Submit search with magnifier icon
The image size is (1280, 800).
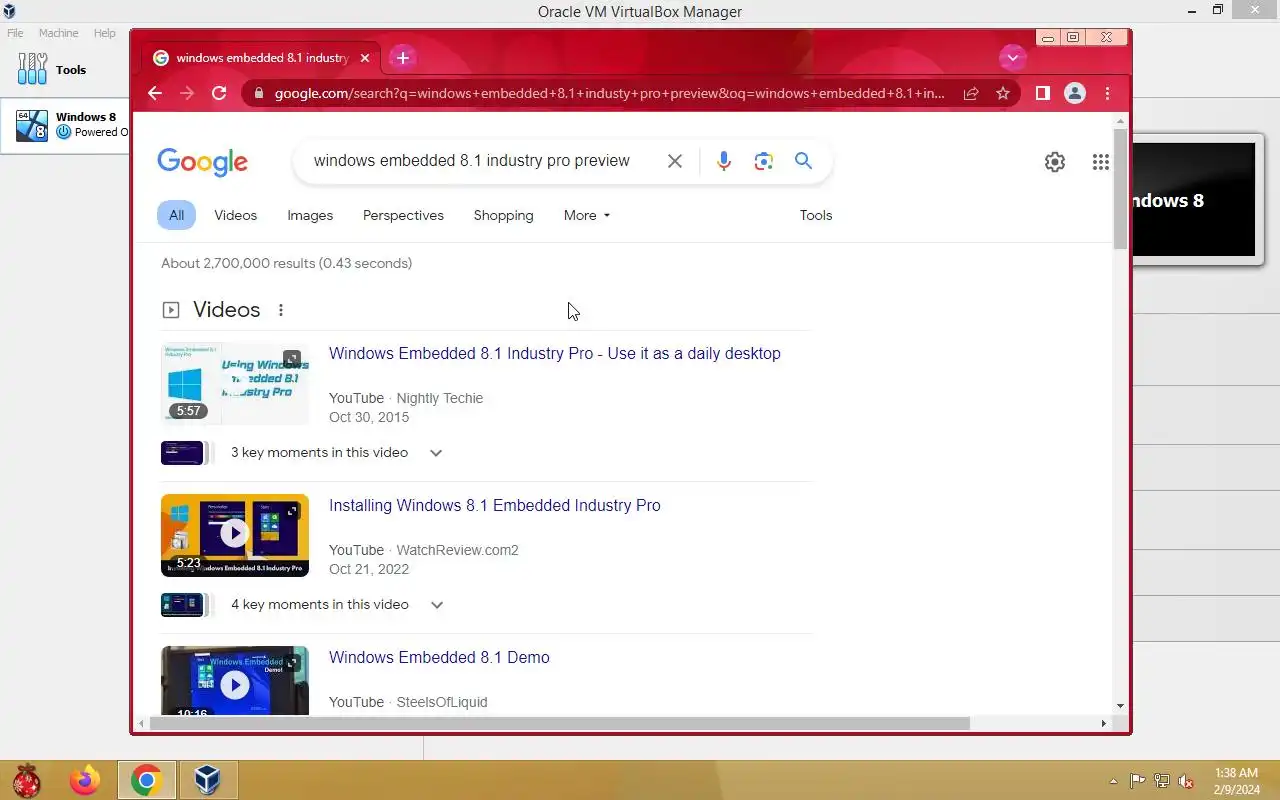(x=803, y=161)
